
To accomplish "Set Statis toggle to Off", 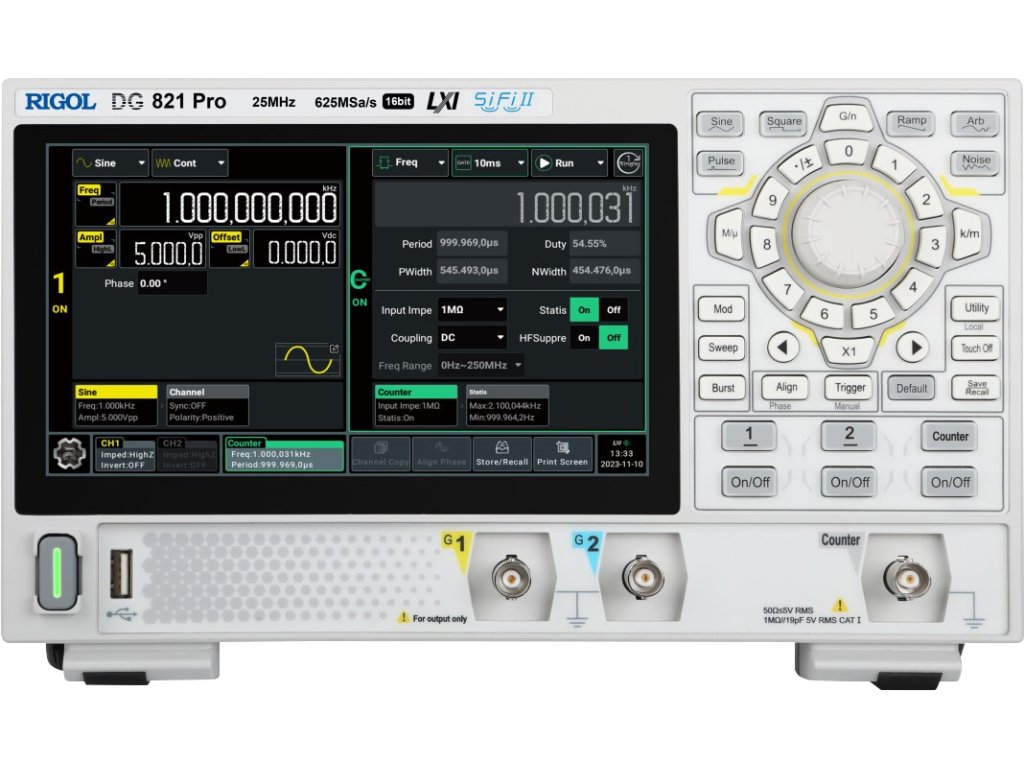I will pyautogui.click(x=613, y=310).
